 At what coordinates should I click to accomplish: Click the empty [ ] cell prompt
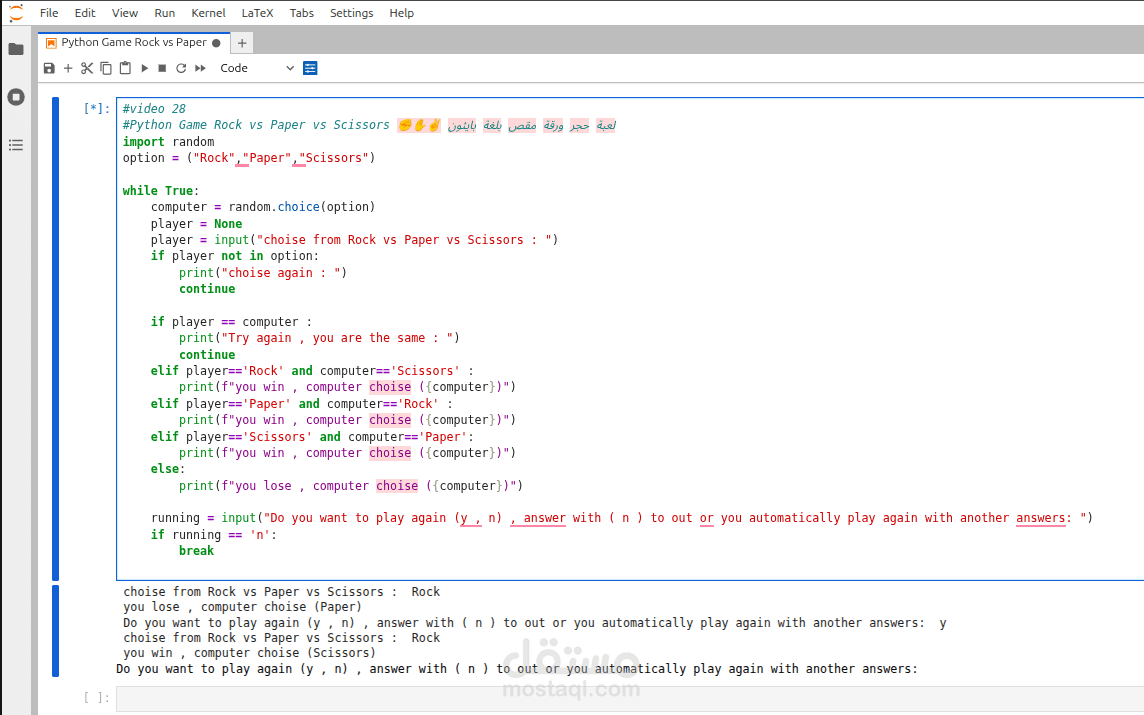coord(96,698)
